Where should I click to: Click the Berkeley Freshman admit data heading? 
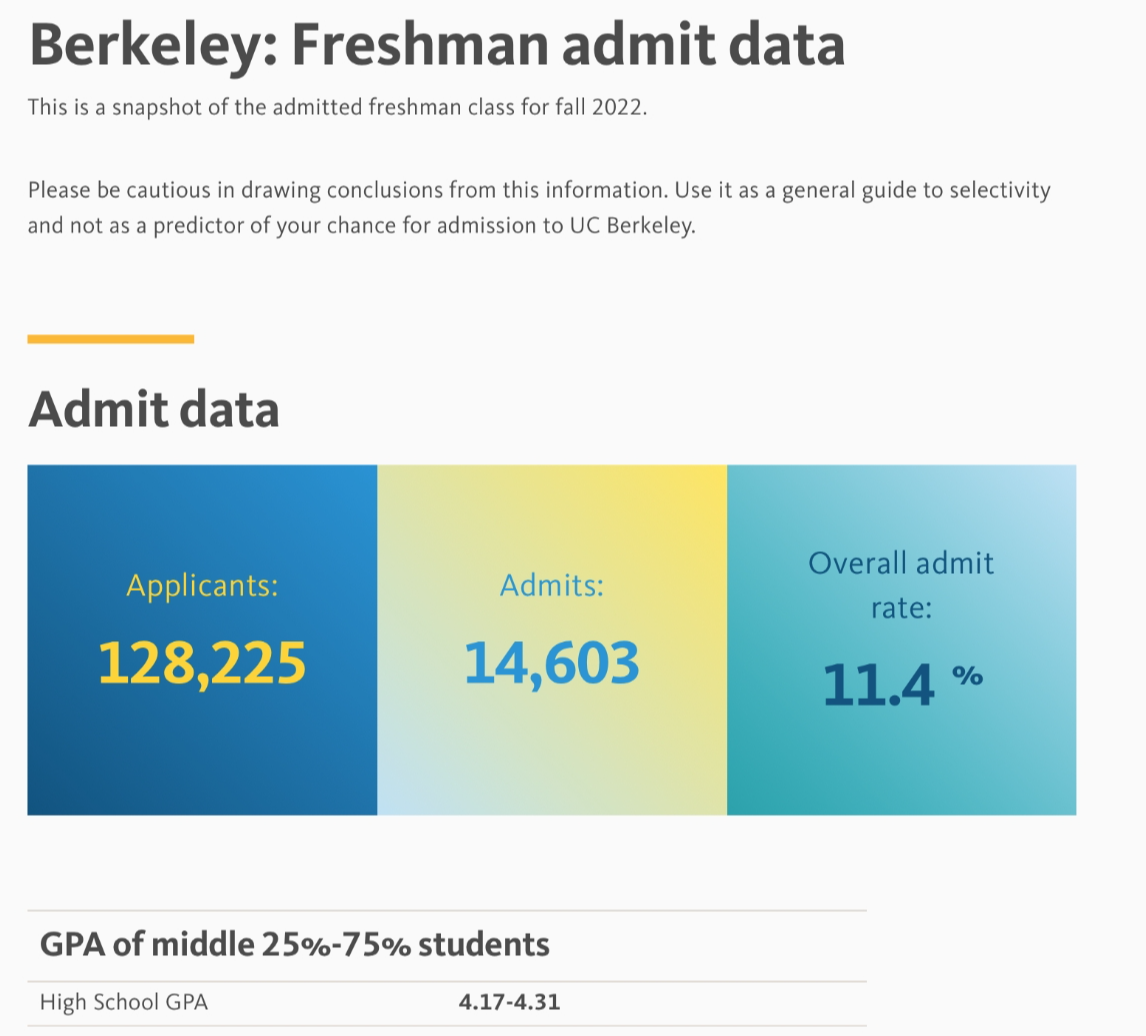437,45
